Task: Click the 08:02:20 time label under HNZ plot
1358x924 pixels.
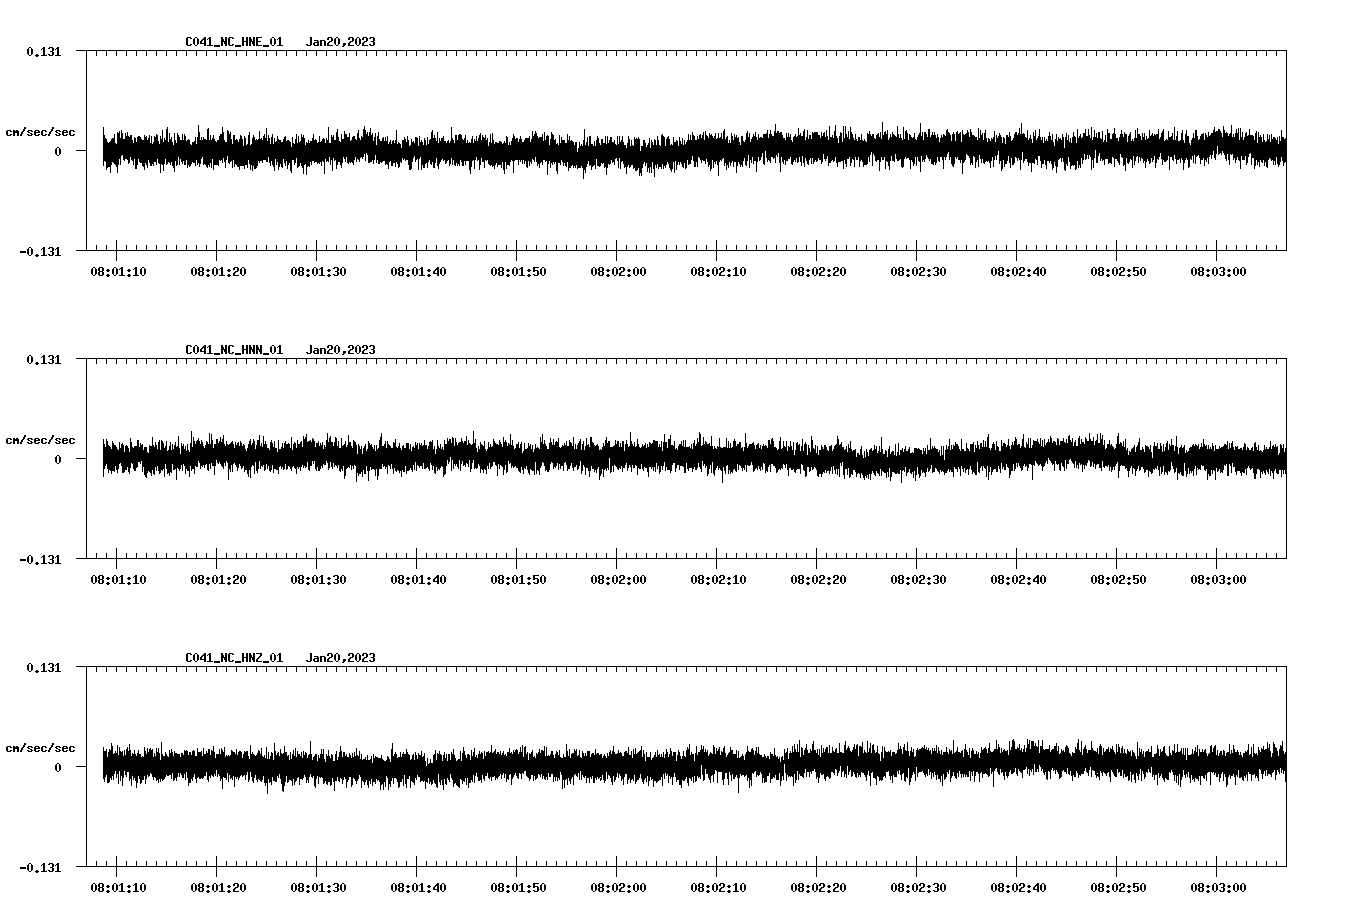Action: [818, 888]
